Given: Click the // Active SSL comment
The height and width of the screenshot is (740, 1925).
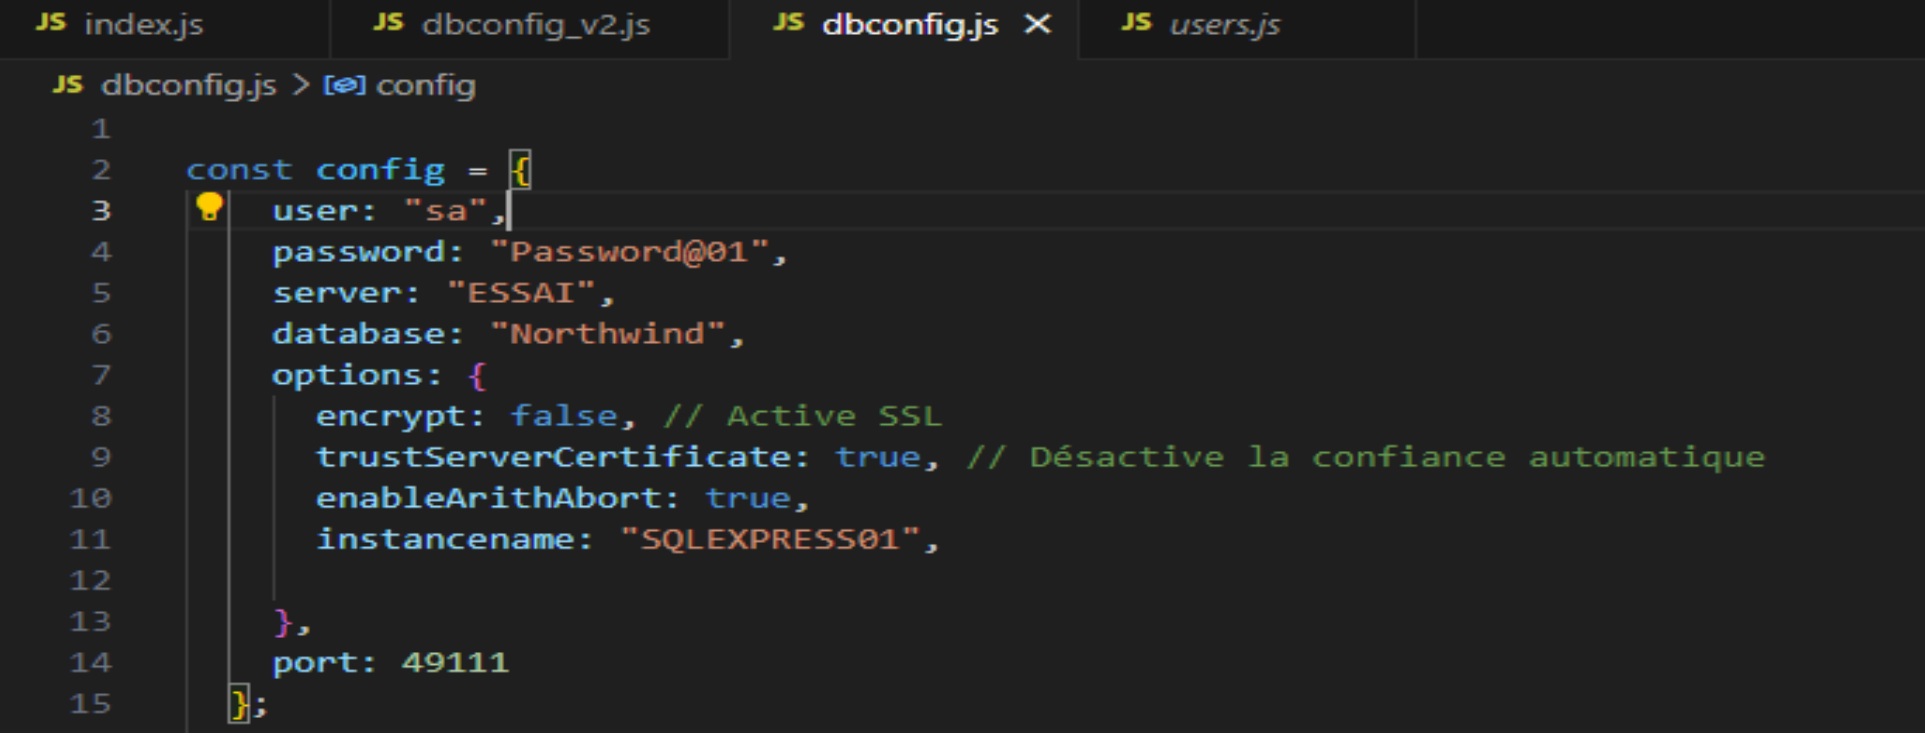Looking at the screenshot, I should tap(802, 416).
